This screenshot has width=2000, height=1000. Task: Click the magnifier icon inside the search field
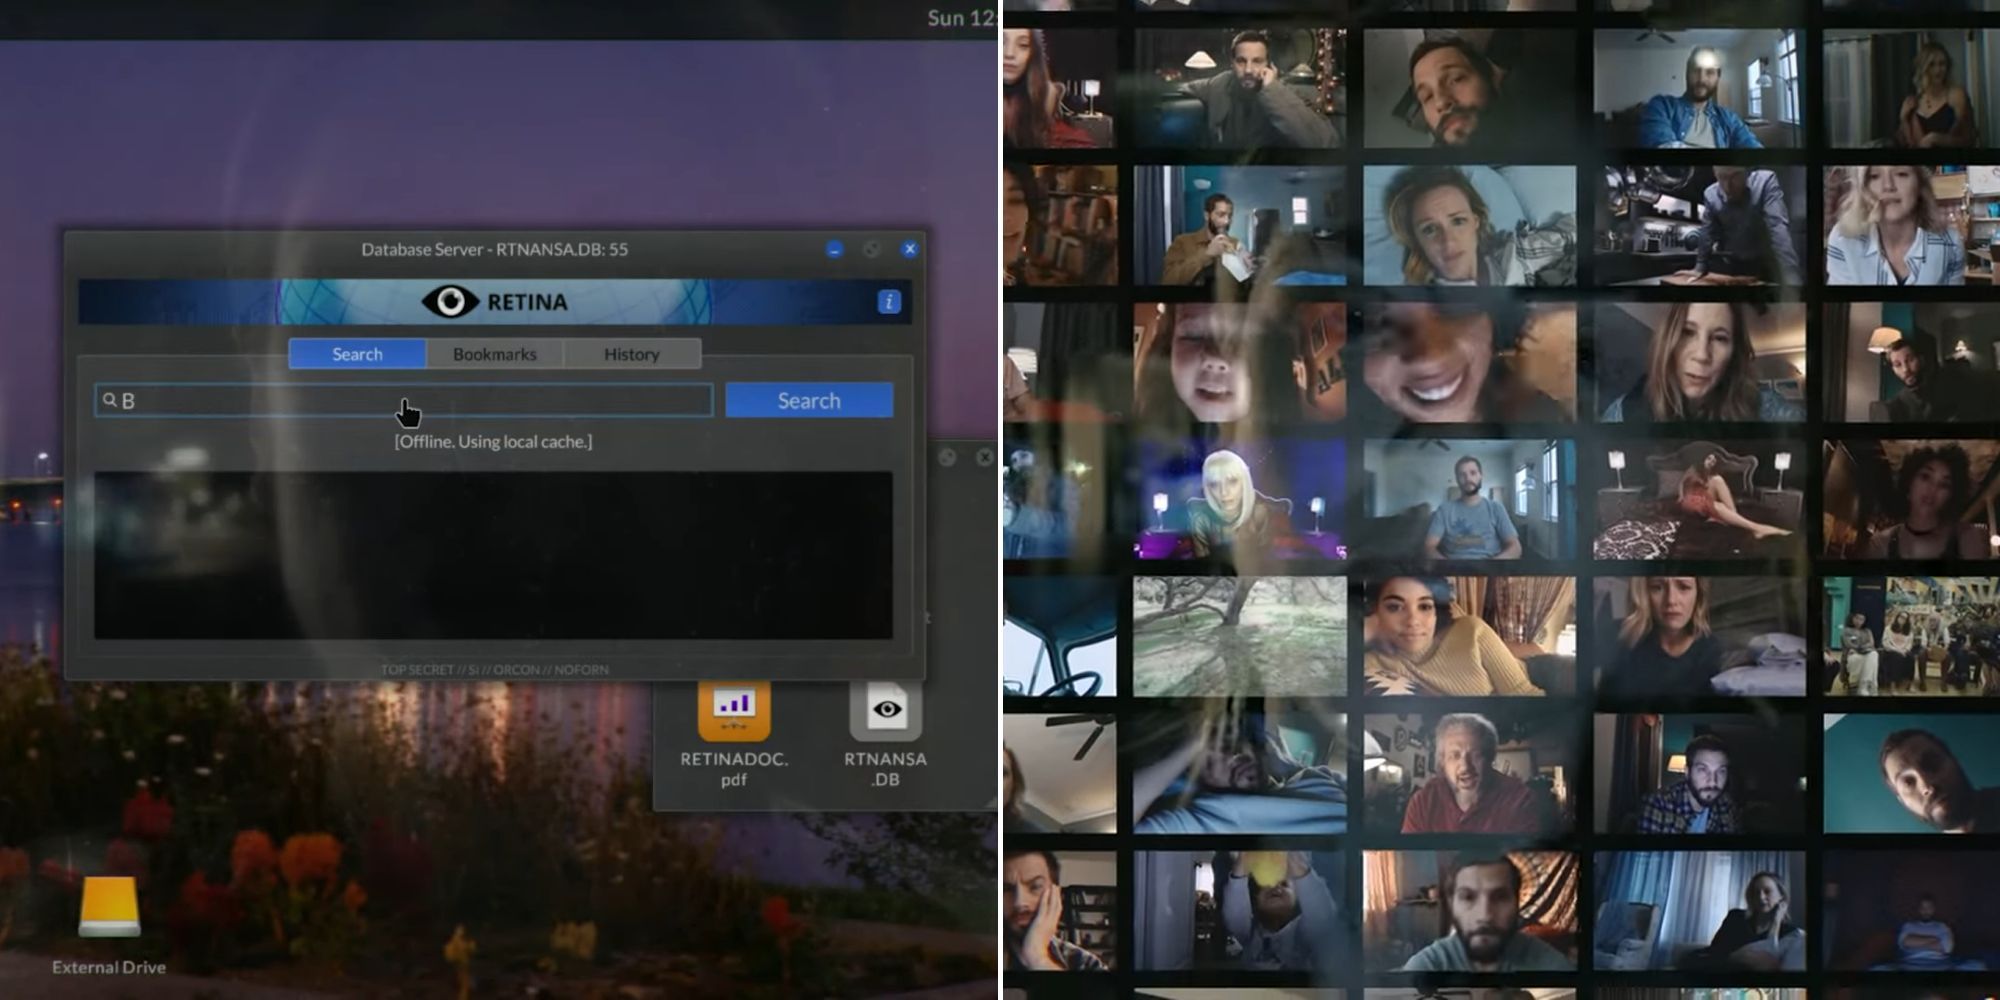[110, 400]
